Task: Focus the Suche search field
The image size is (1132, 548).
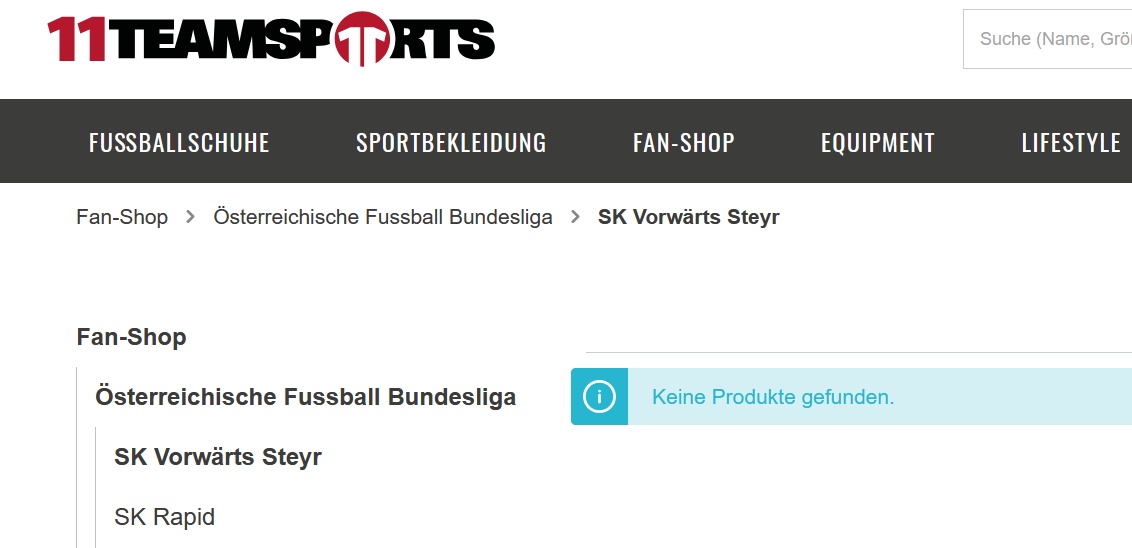Action: (x=1048, y=39)
